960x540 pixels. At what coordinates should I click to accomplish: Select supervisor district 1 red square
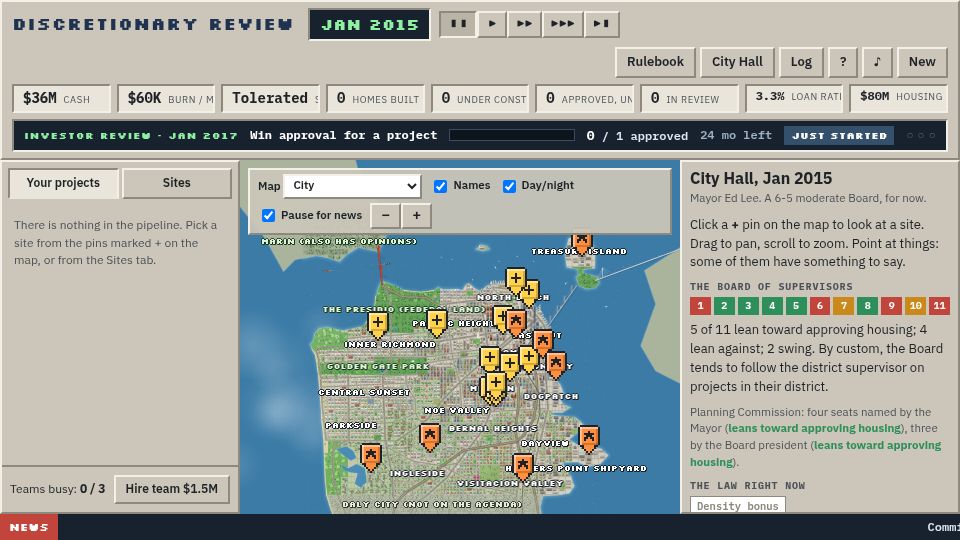click(x=700, y=306)
